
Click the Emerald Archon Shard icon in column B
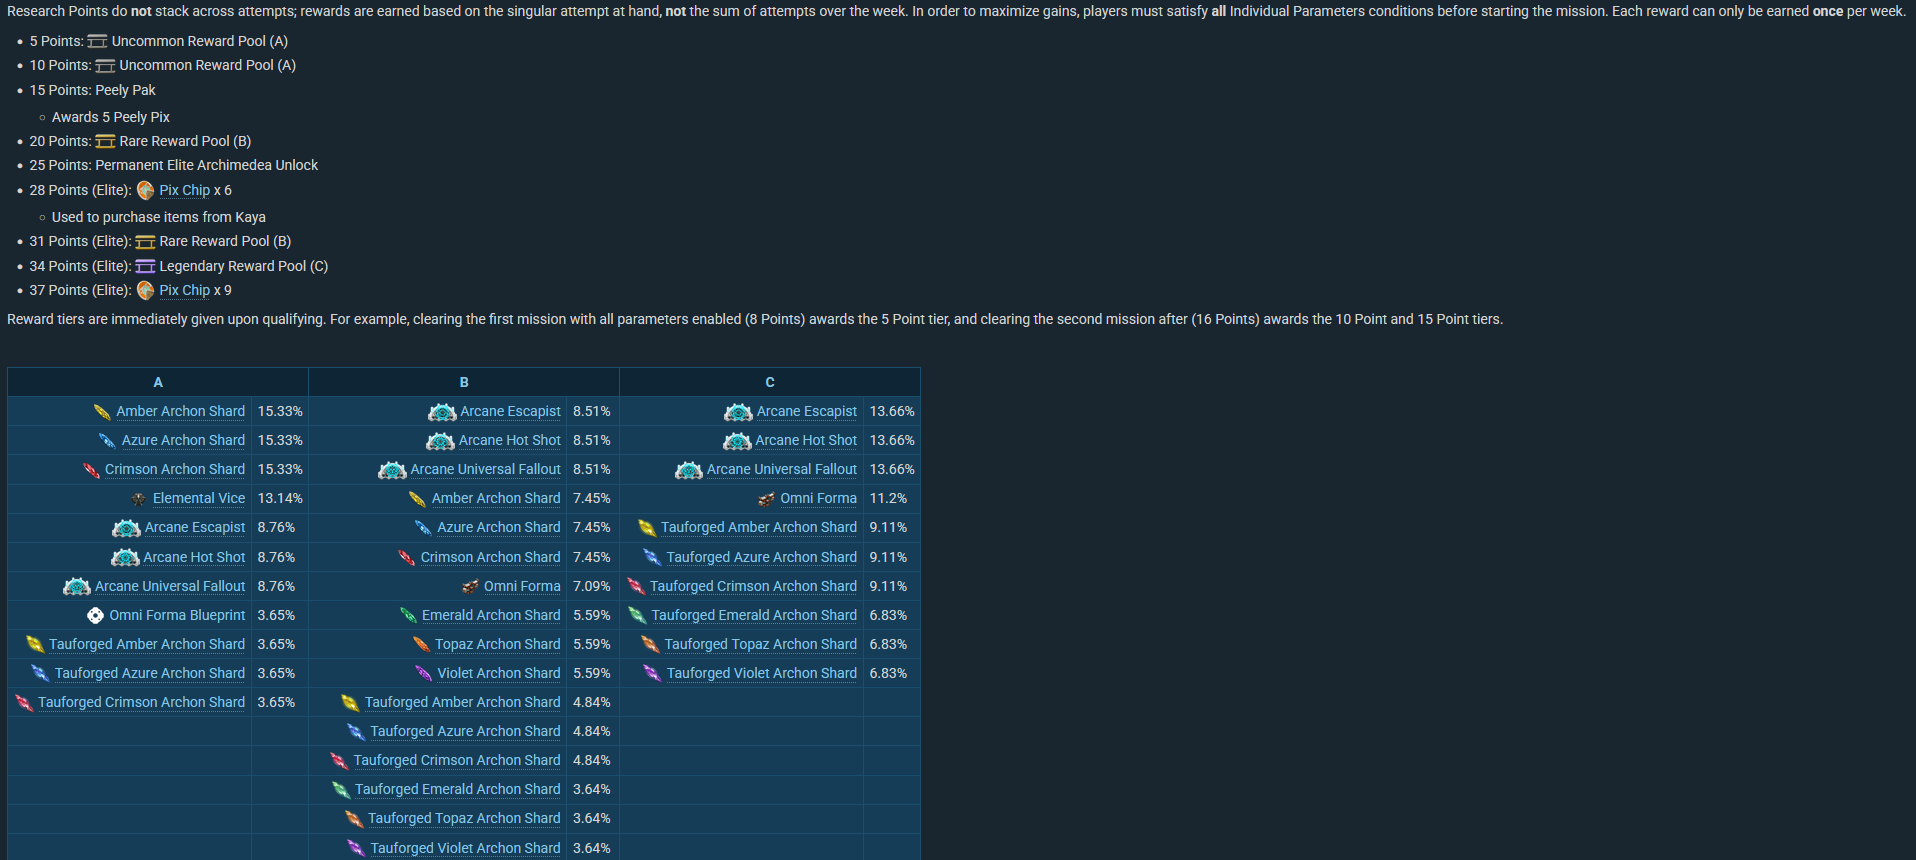[x=408, y=616]
